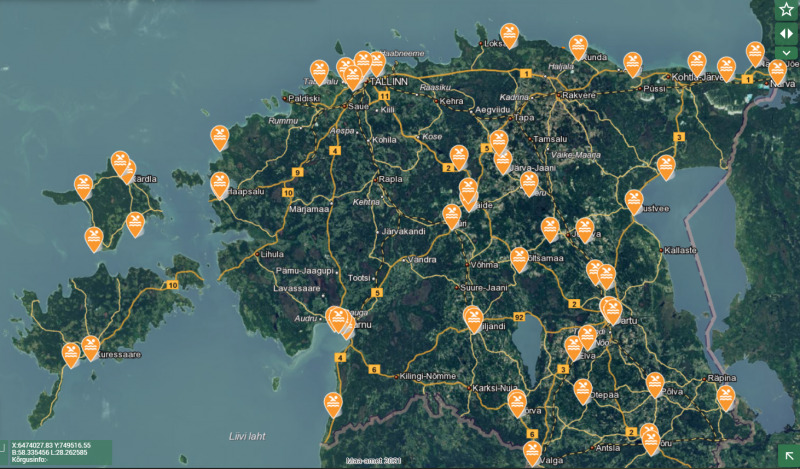
Task: Click the coordinates info panel
Action: point(56,452)
